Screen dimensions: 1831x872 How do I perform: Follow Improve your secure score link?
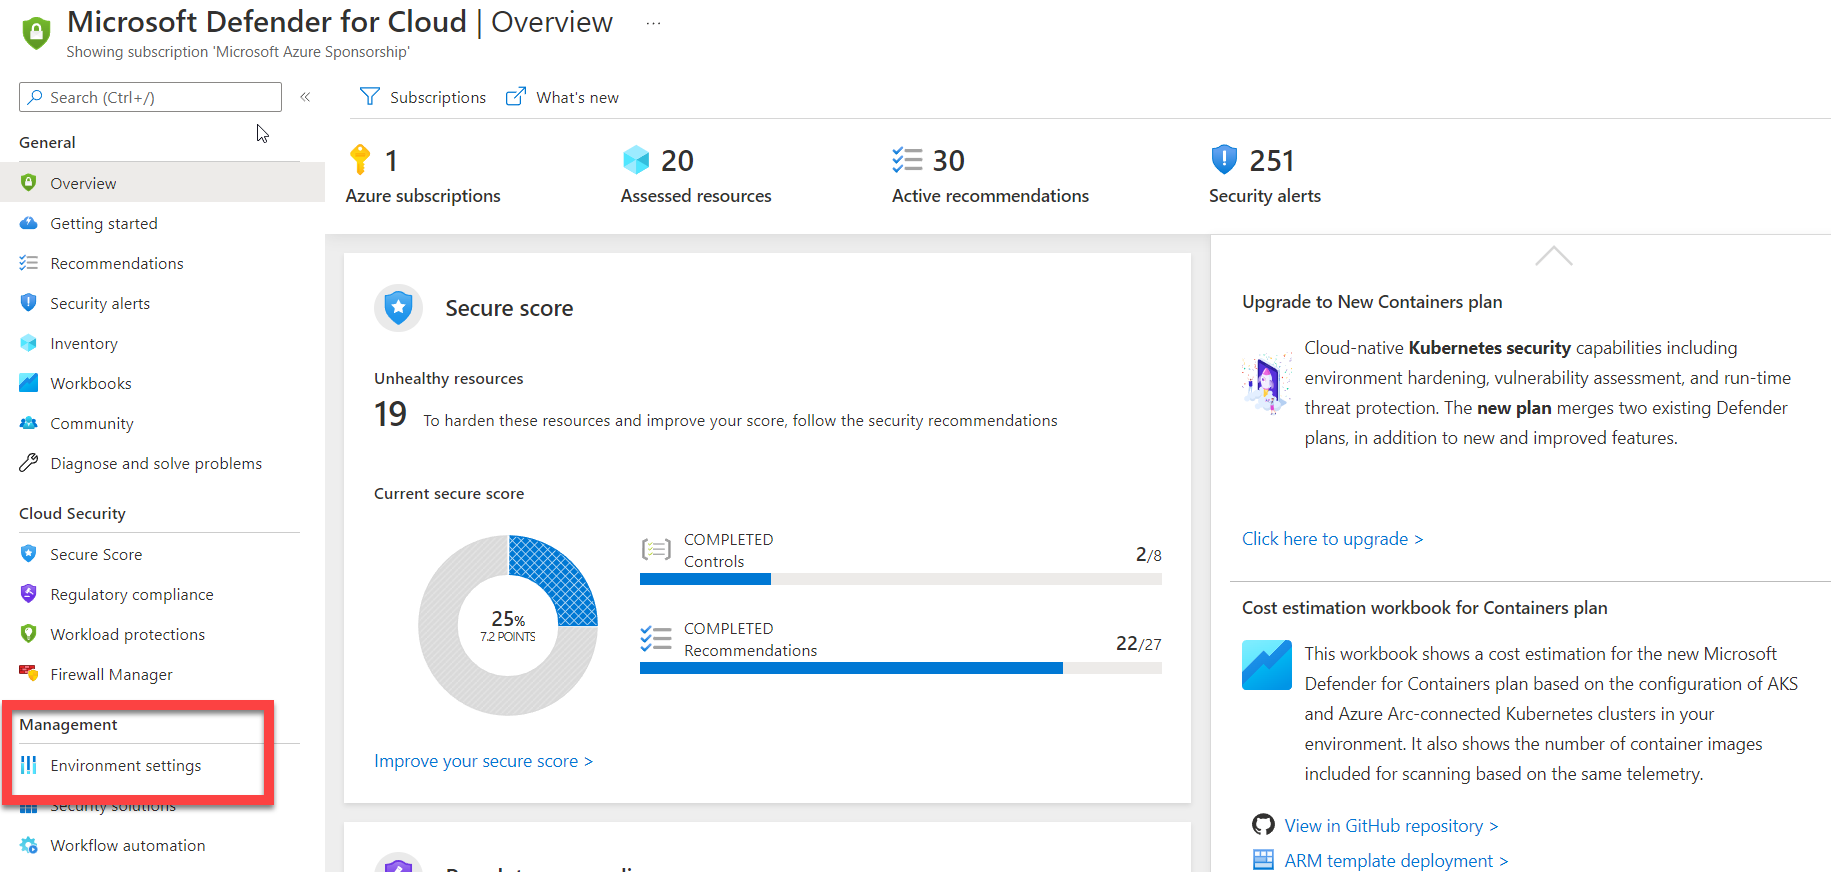coord(484,761)
